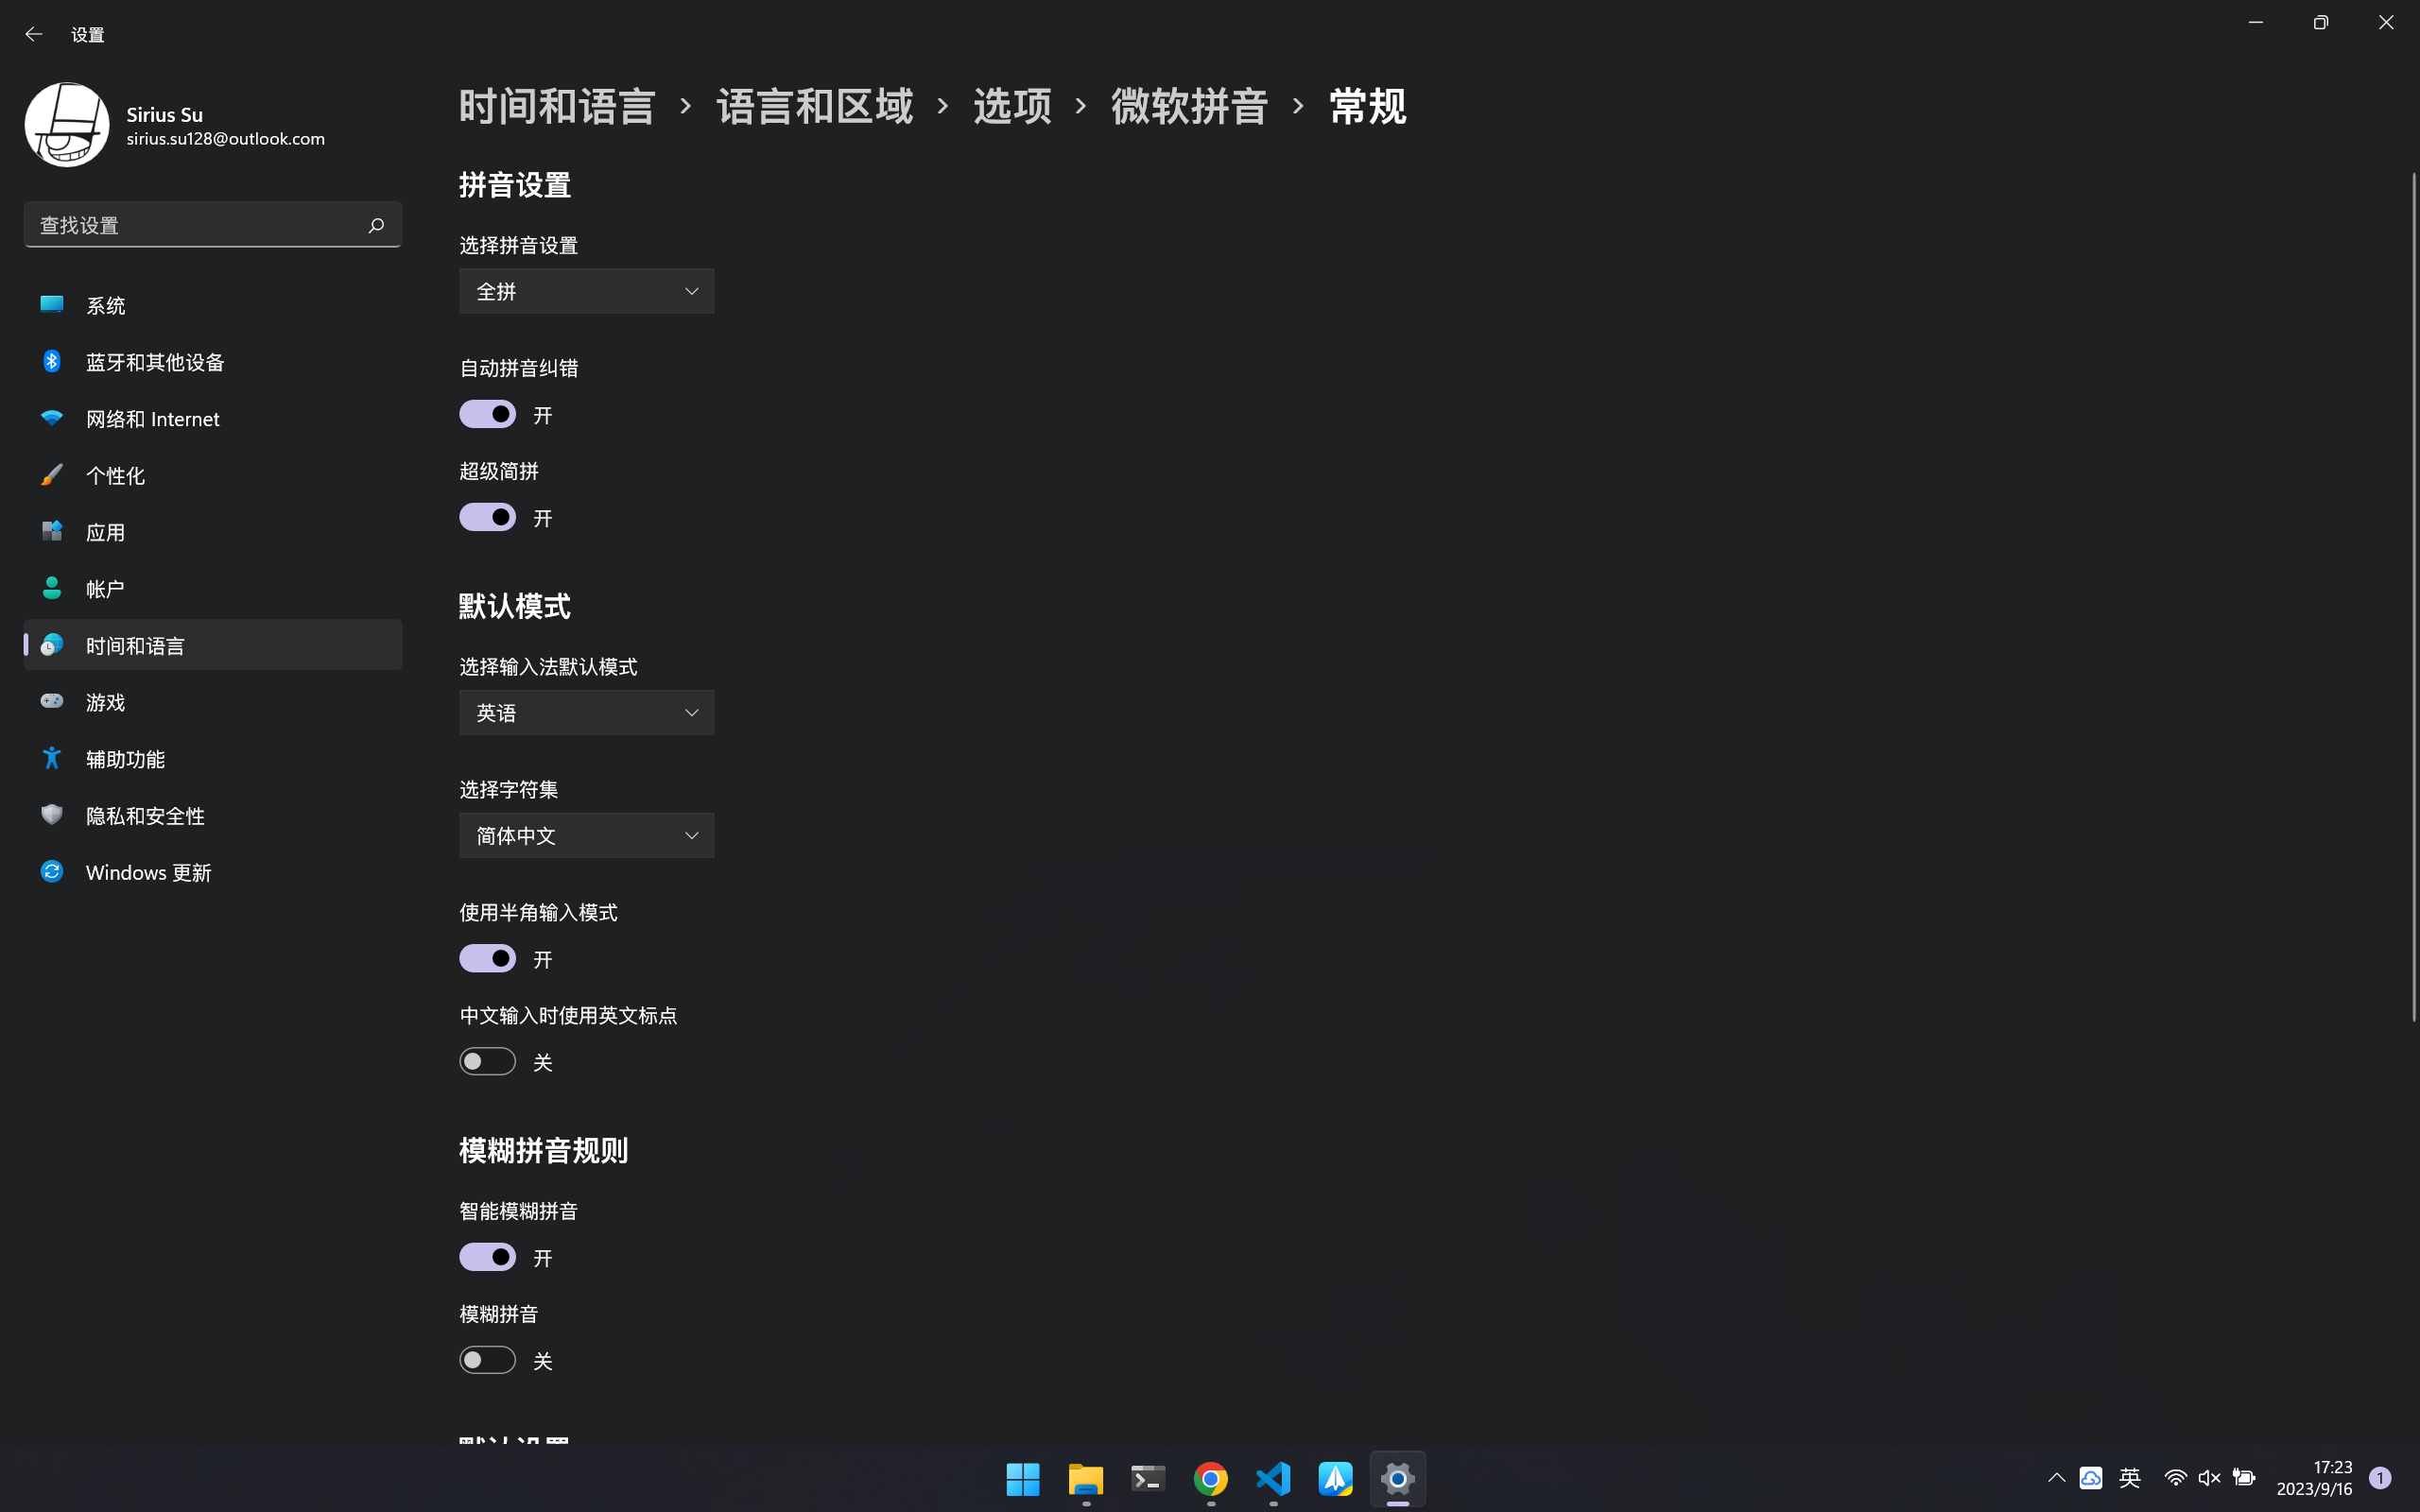Launch Google Chrome from the taskbar
2420x1512 pixels.
1210,1479
